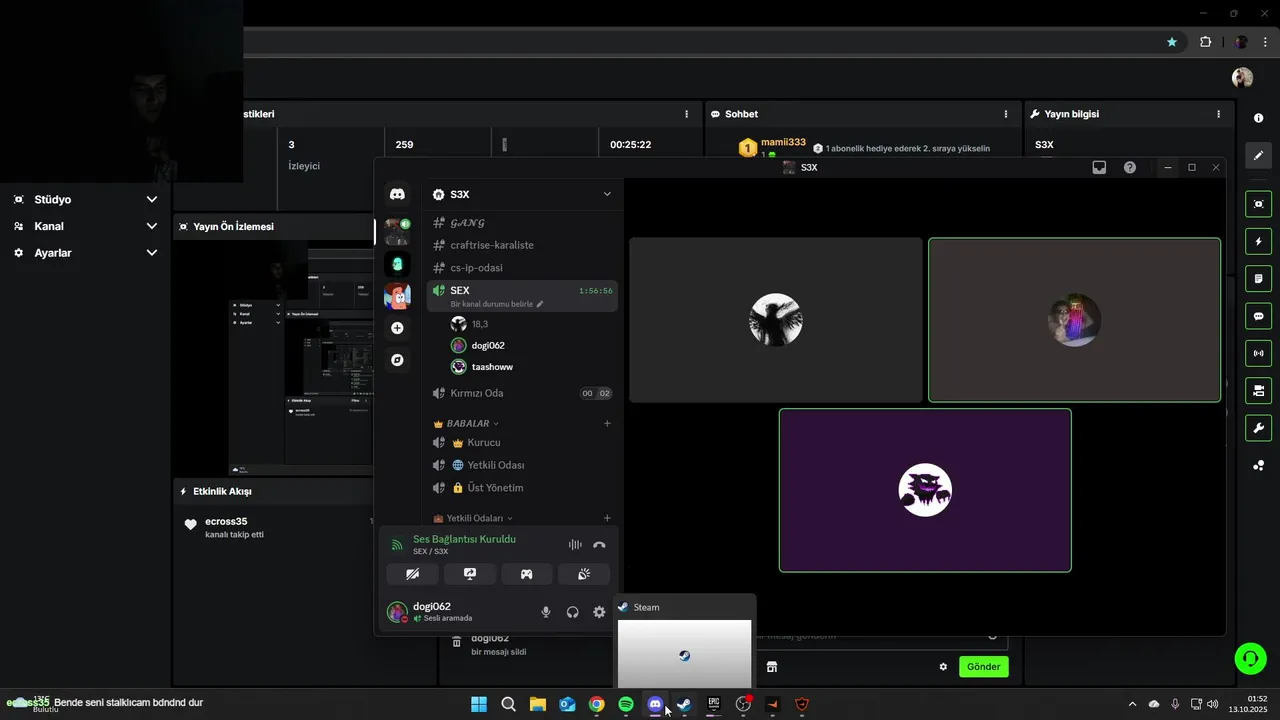The width and height of the screenshot is (1280, 720).
Task: Edit channel status pencil under SEX
Action: 540,304
